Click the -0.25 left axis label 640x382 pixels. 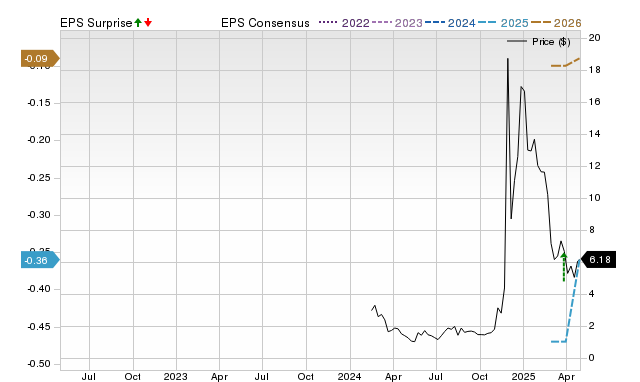(39, 178)
